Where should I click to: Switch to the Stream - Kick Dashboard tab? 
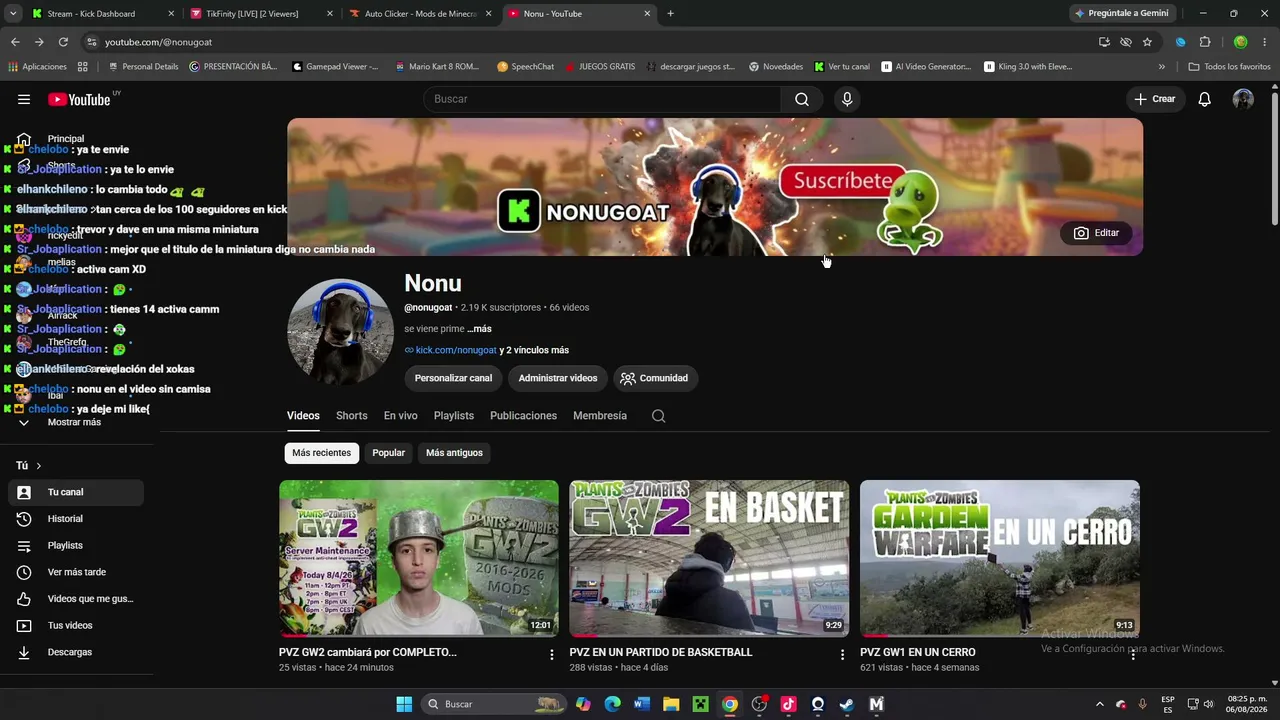point(103,14)
